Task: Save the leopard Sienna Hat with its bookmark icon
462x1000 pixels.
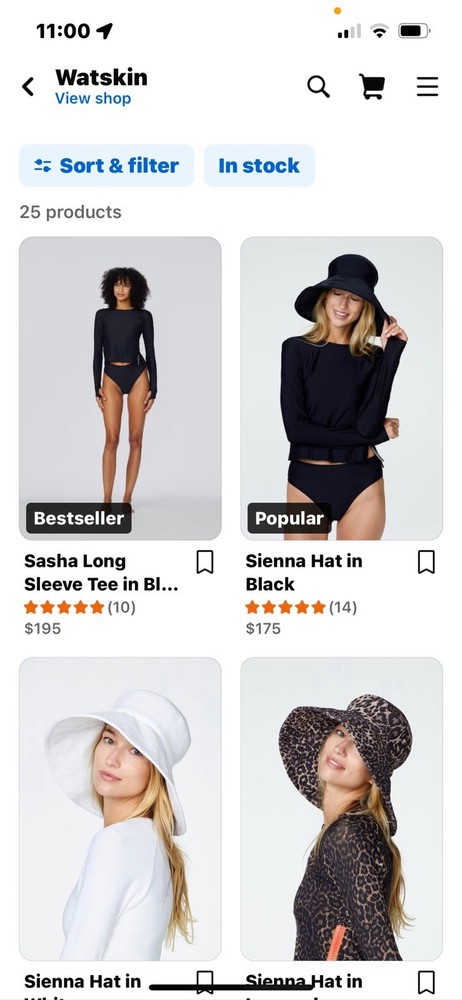Action: click(426, 982)
